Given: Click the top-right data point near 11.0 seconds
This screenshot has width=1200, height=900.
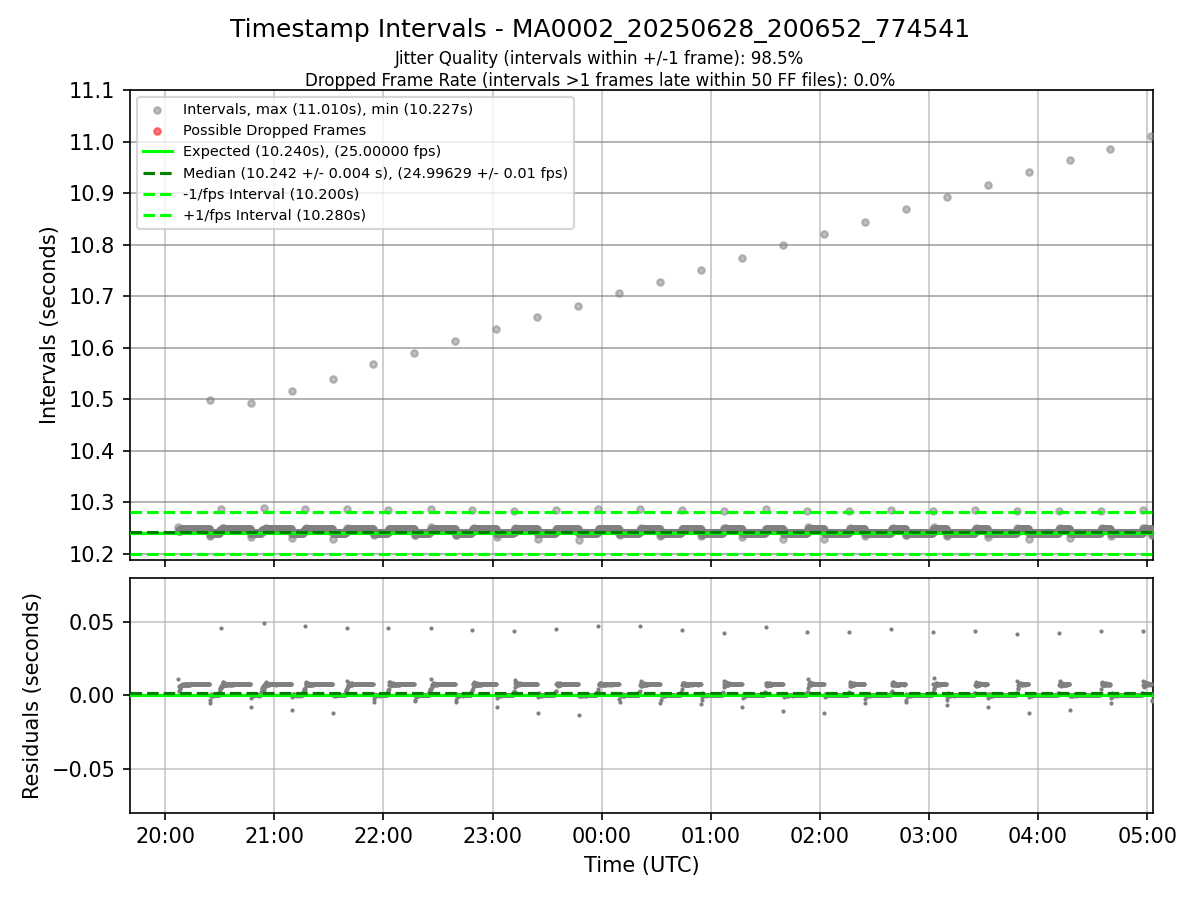Looking at the screenshot, I should pos(1151,136).
